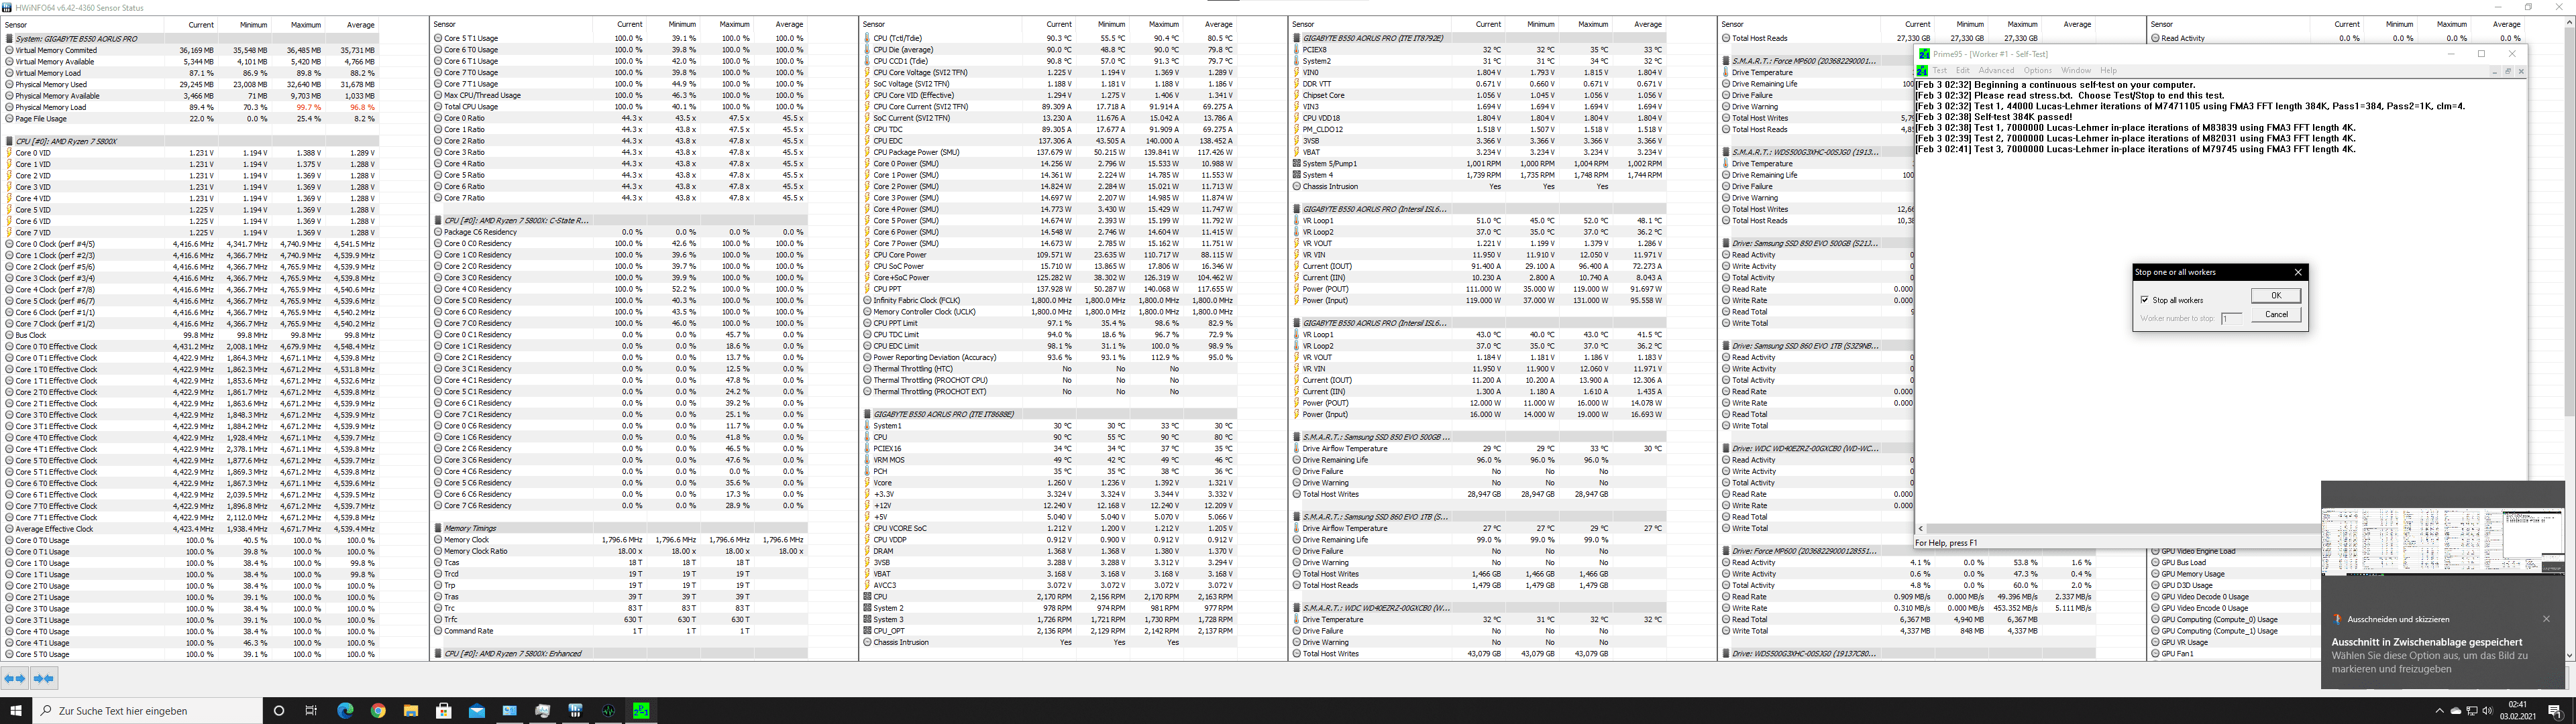Close the Prime95 worker child window
2576x724 pixels.
click(x=2521, y=71)
